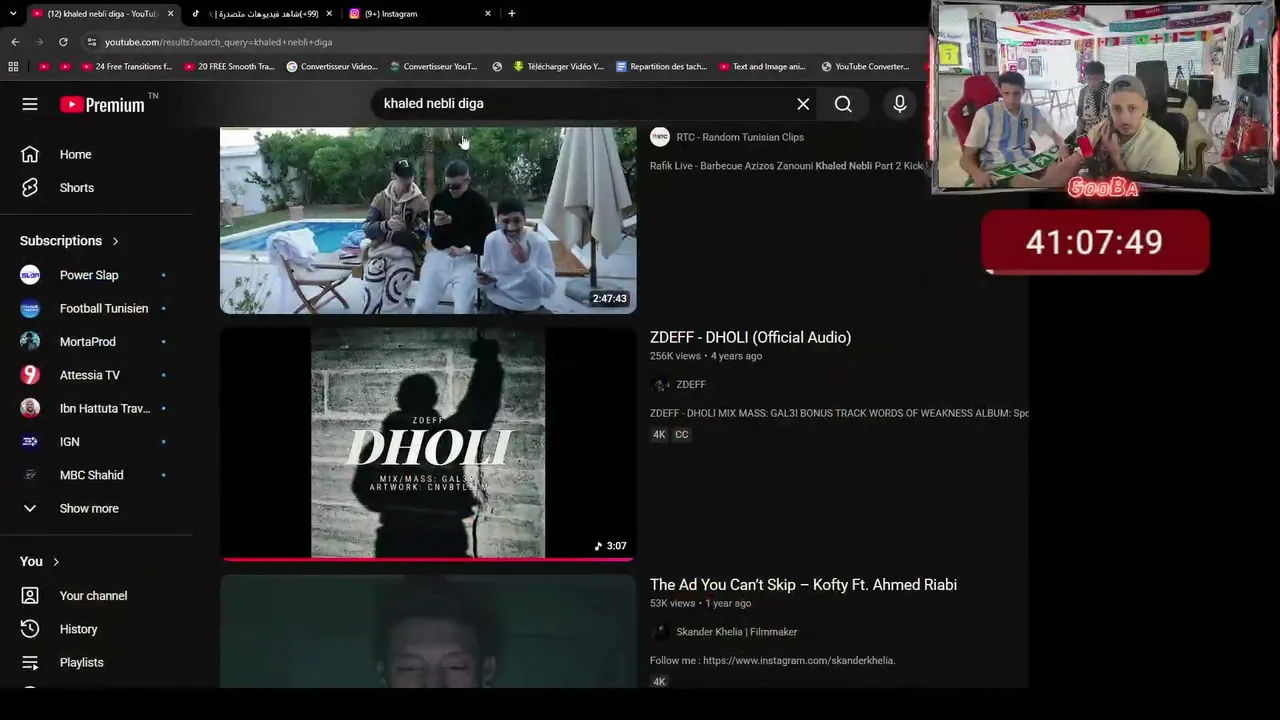
Task: Switch to the Instagram browser tab
Action: [x=420, y=14]
